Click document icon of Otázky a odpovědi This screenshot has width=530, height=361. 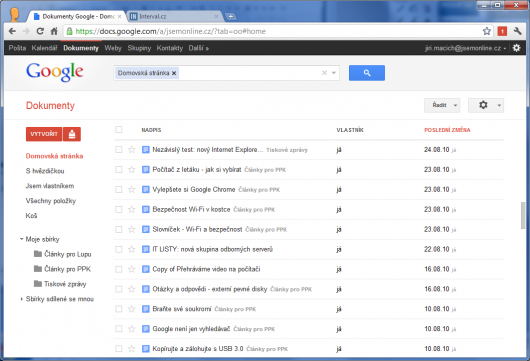pyautogui.click(x=145, y=289)
